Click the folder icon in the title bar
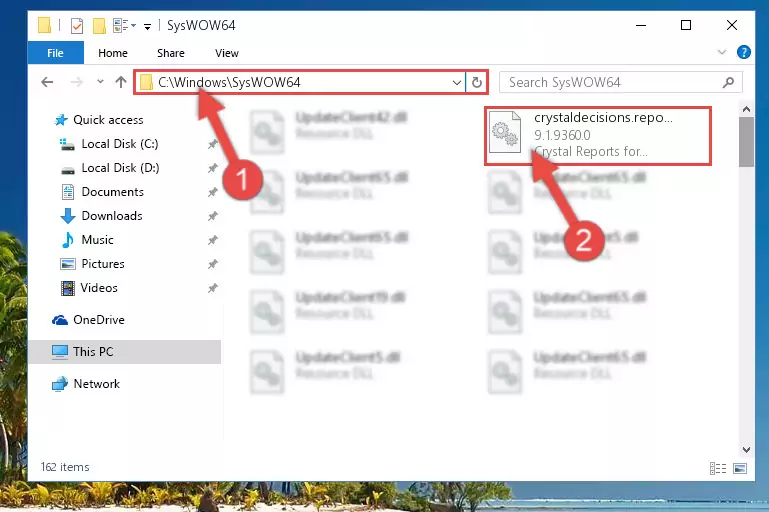The width and height of the screenshot is (769, 512). click(44, 25)
